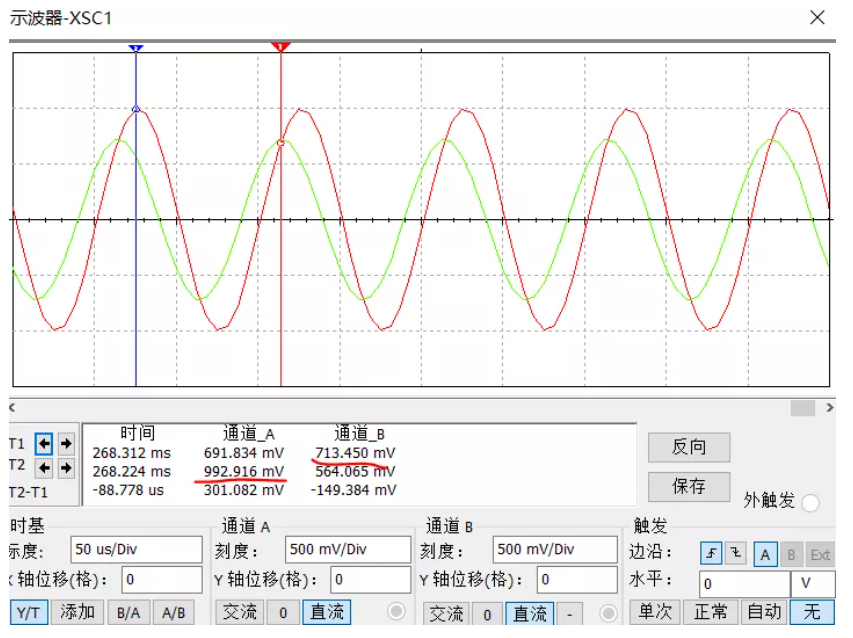Edit the X axis offset field
The height and width of the screenshot is (638, 853).
[x=162, y=579]
